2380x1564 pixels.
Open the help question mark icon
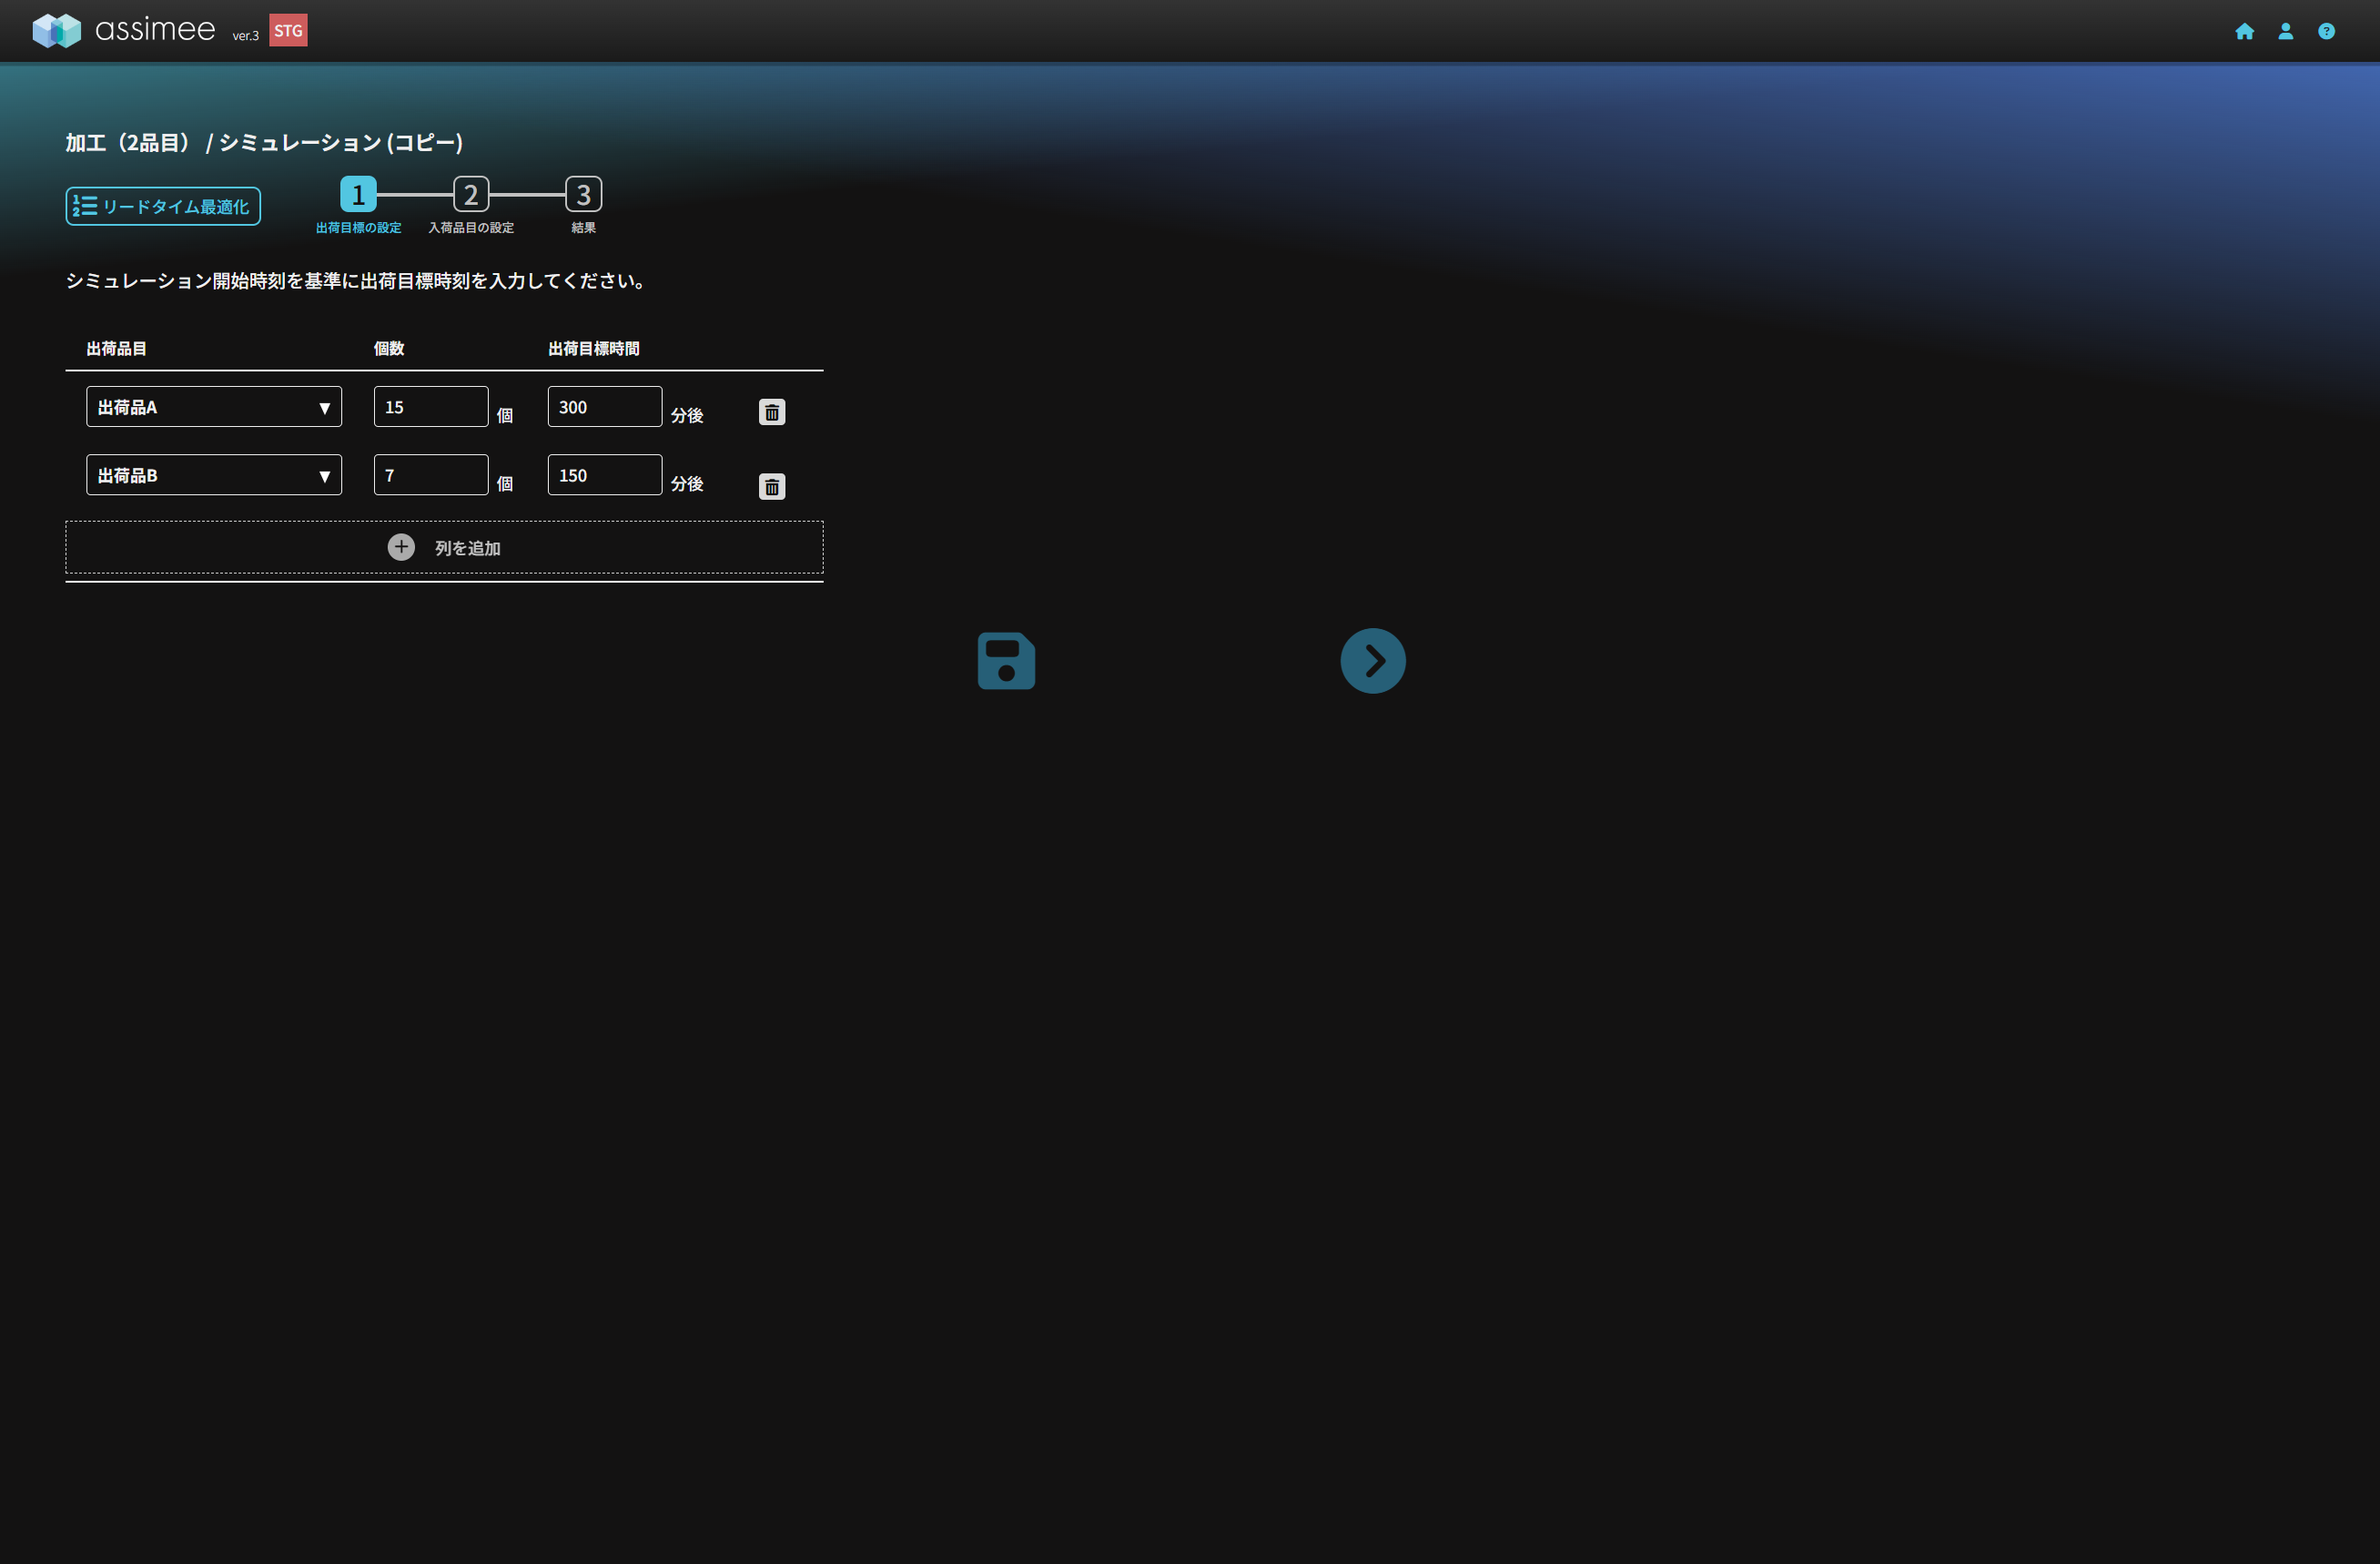pyautogui.click(x=2326, y=31)
